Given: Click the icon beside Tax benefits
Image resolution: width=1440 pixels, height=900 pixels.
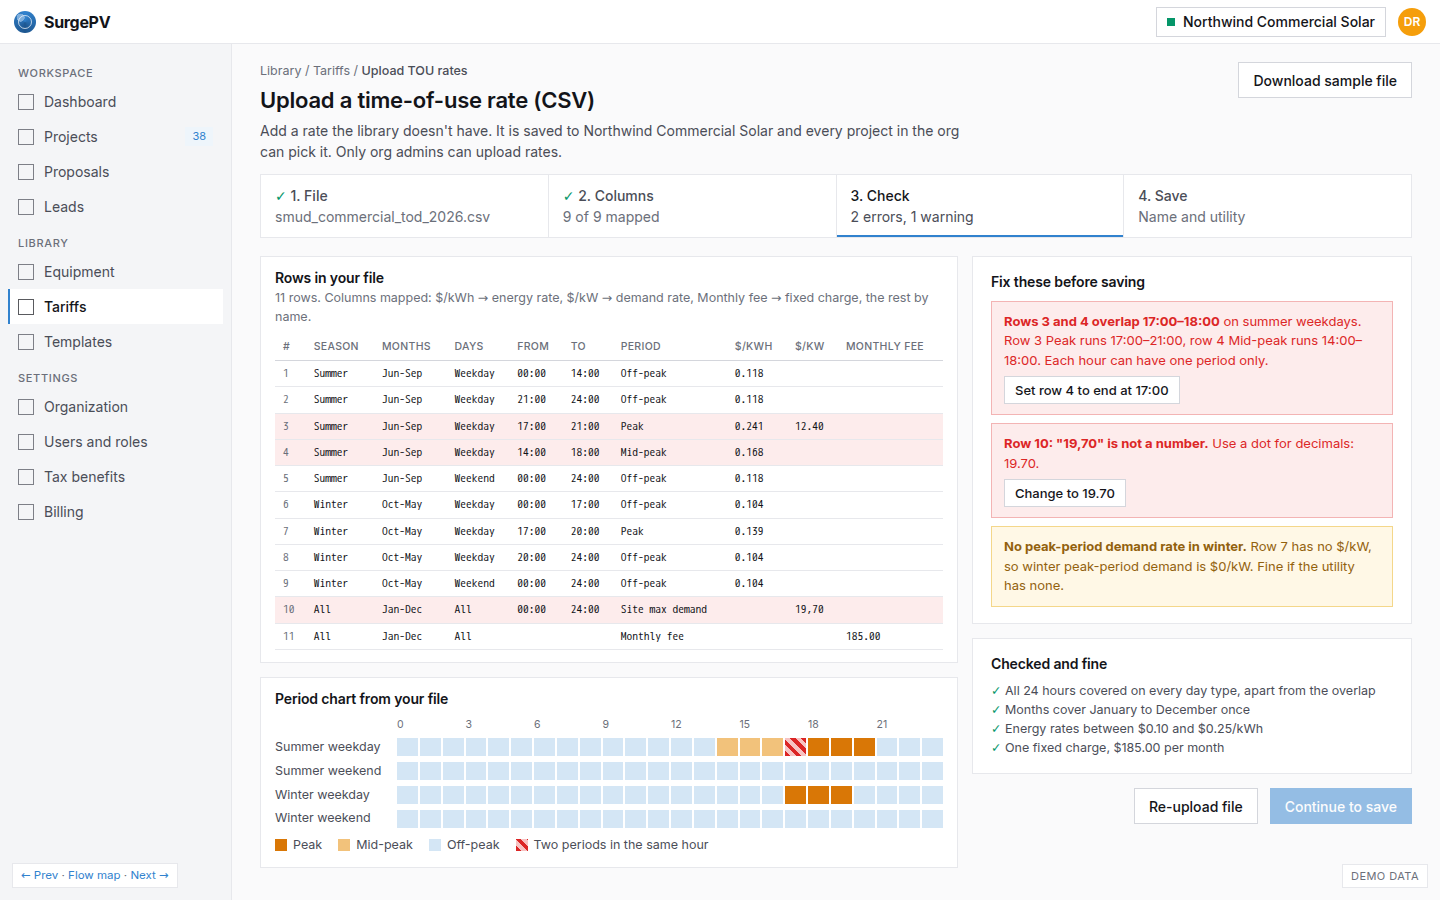Looking at the screenshot, I should point(26,477).
